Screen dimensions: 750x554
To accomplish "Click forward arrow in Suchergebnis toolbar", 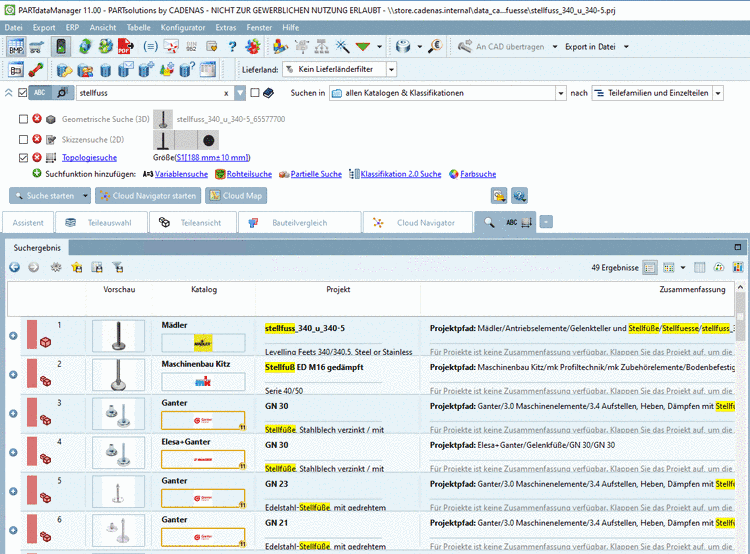I will click(x=33, y=267).
